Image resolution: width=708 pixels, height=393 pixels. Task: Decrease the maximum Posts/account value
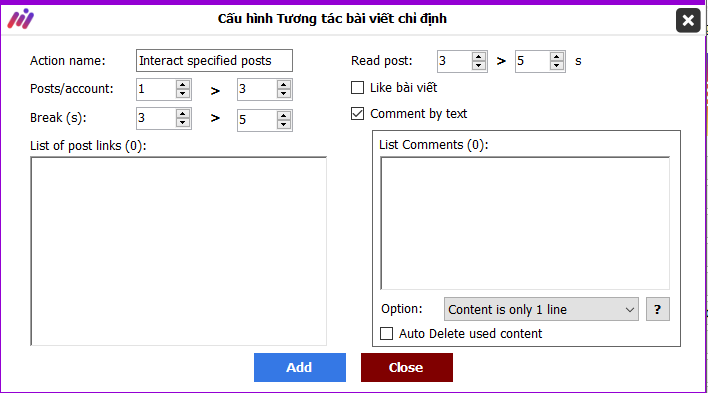(284, 93)
